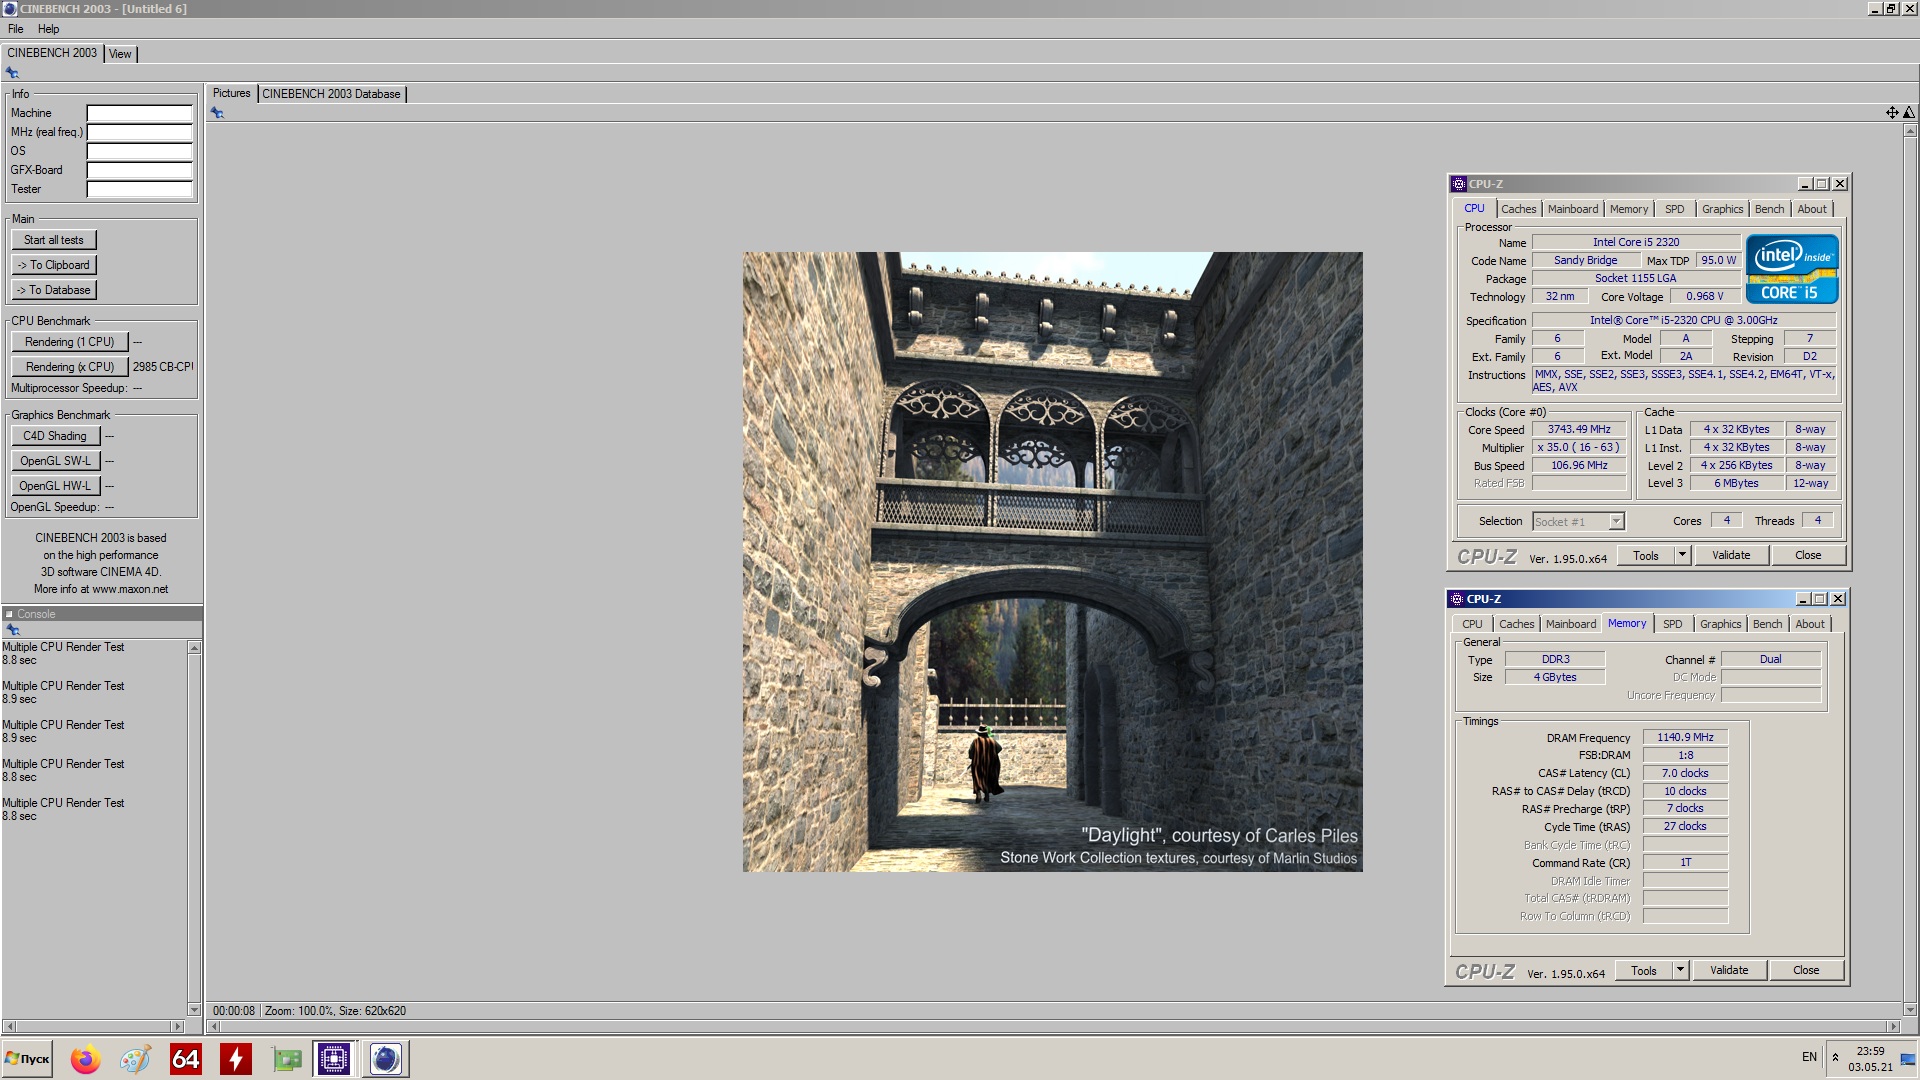
Task: Click the pin icon under Pictures tab
Action: [217, 113]
